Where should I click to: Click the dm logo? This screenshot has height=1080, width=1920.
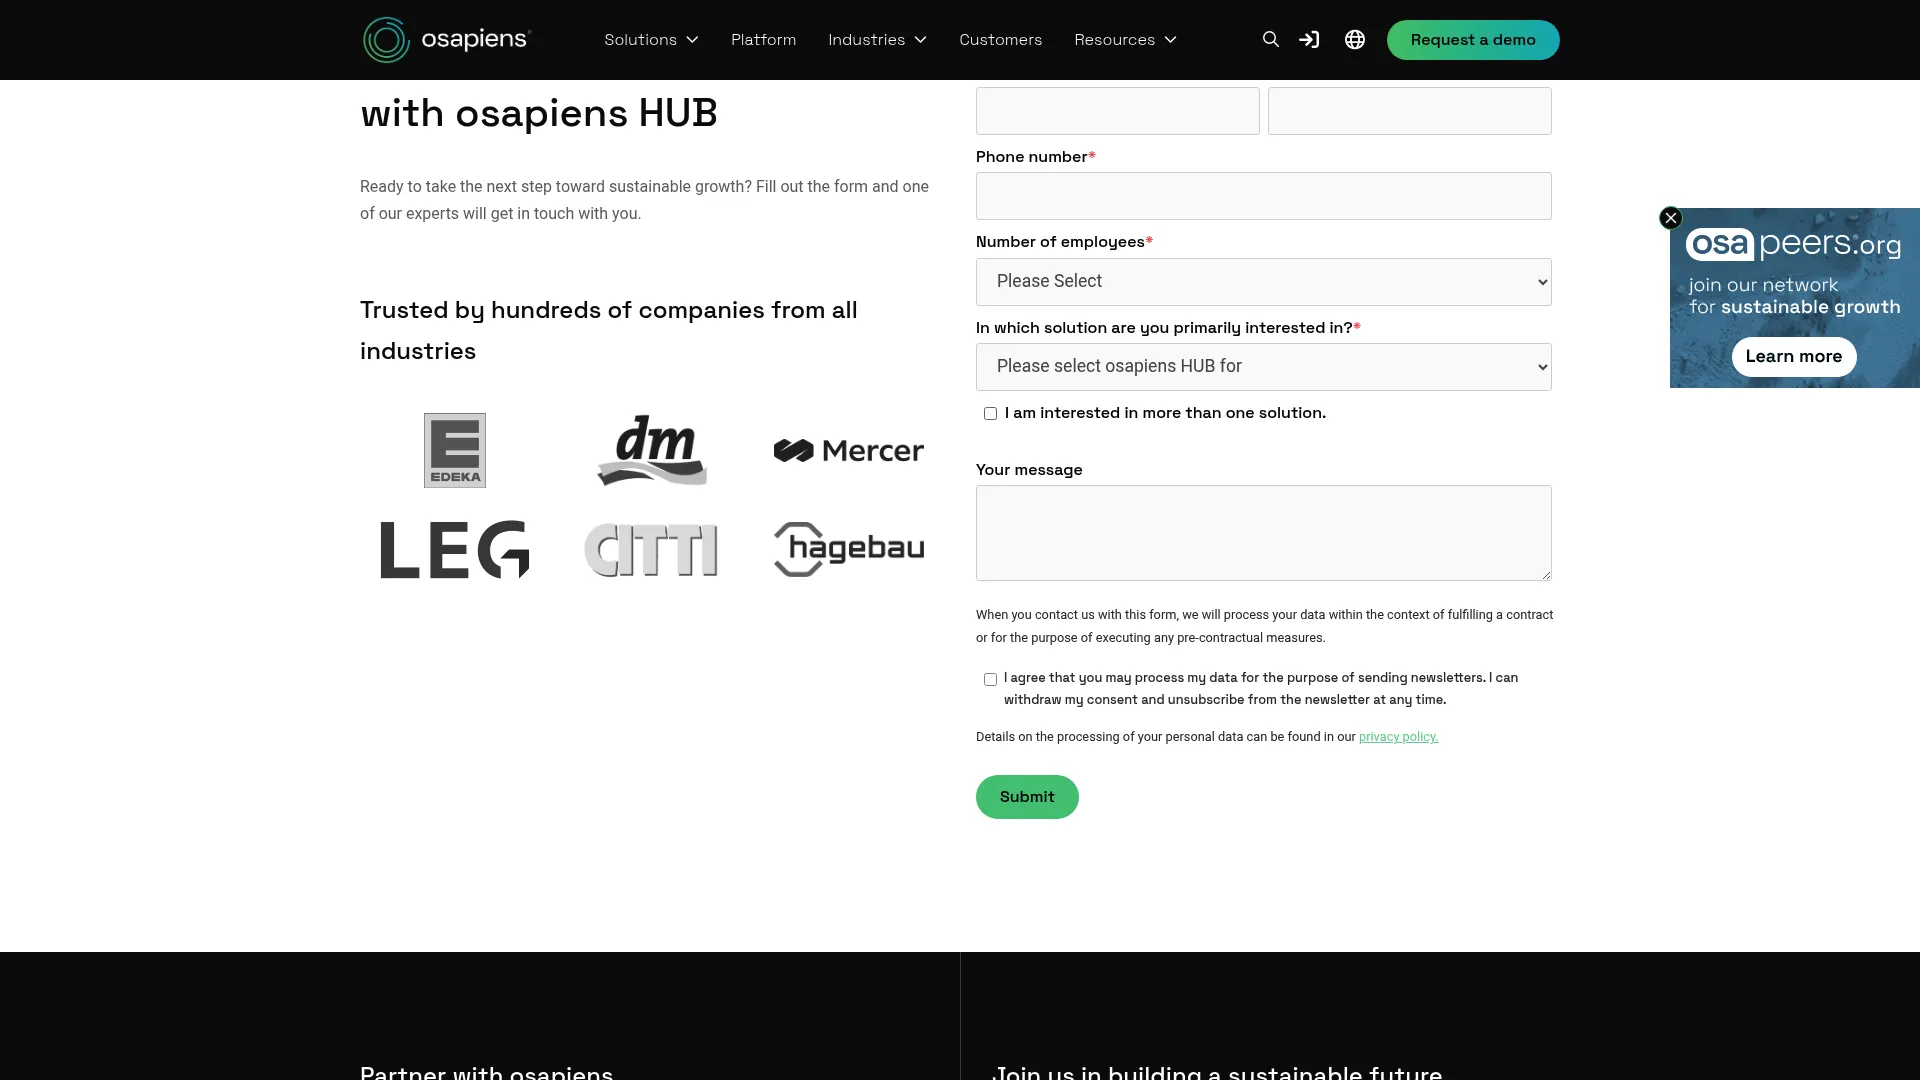point(652,450)
